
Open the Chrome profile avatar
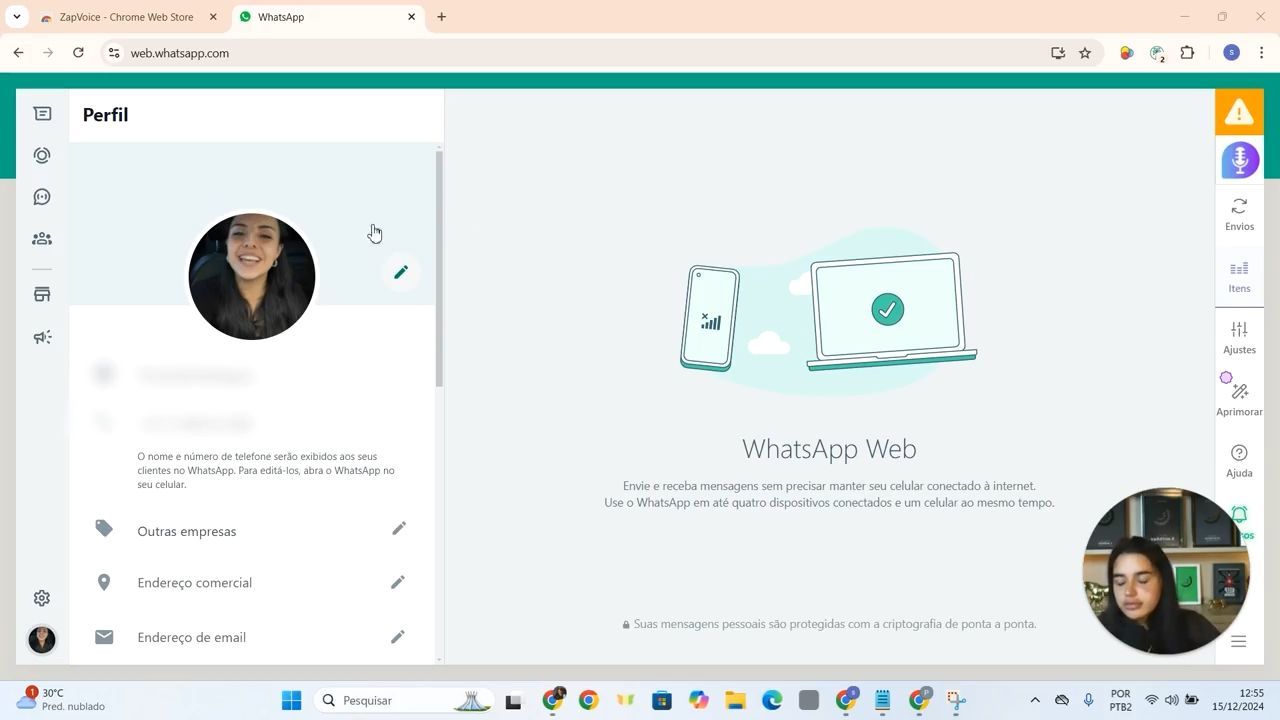coord(1232,53)
